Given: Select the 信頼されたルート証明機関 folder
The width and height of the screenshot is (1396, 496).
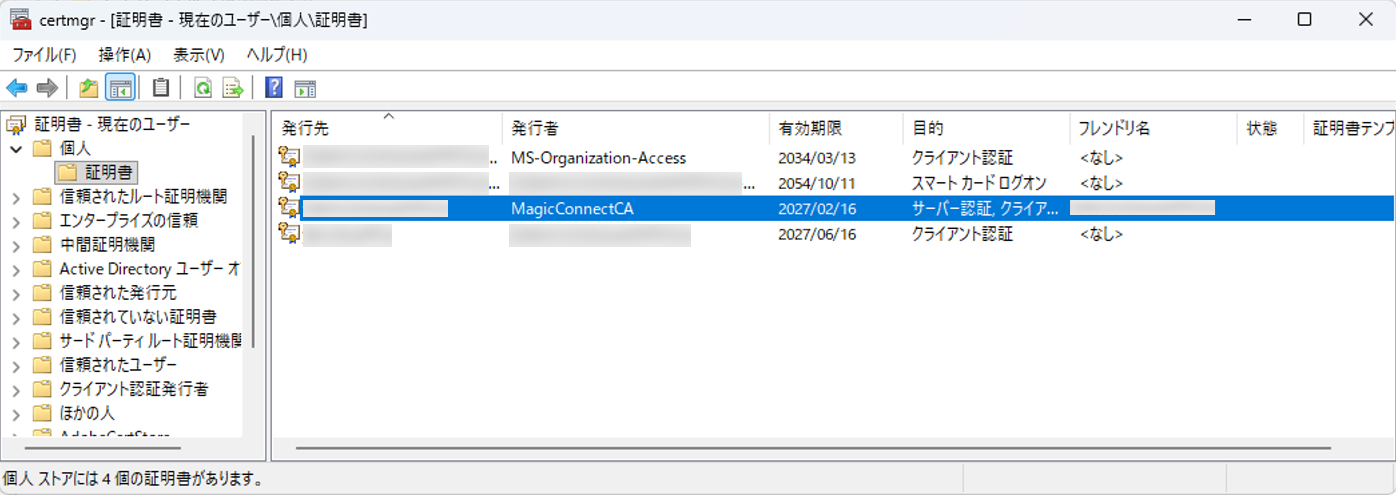Looking at the screenshot, I should pyautogui.click(x=143, y=197).
